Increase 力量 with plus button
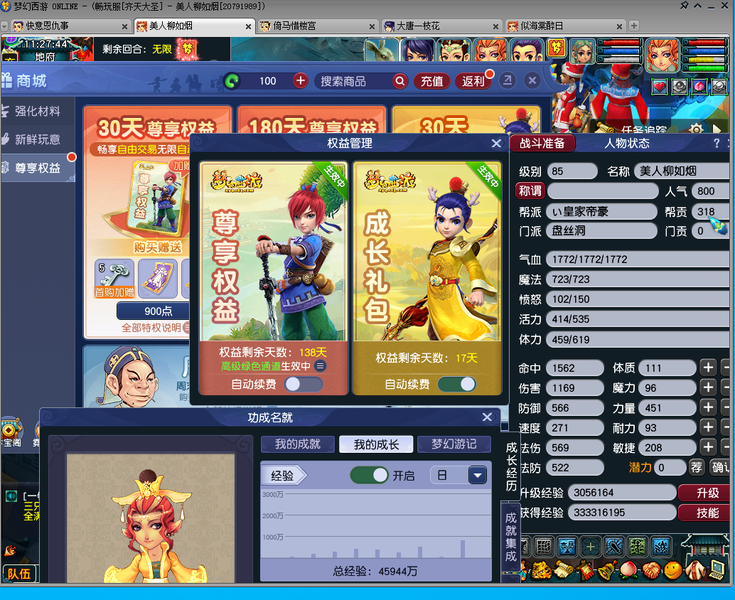 tap(708, 407)
